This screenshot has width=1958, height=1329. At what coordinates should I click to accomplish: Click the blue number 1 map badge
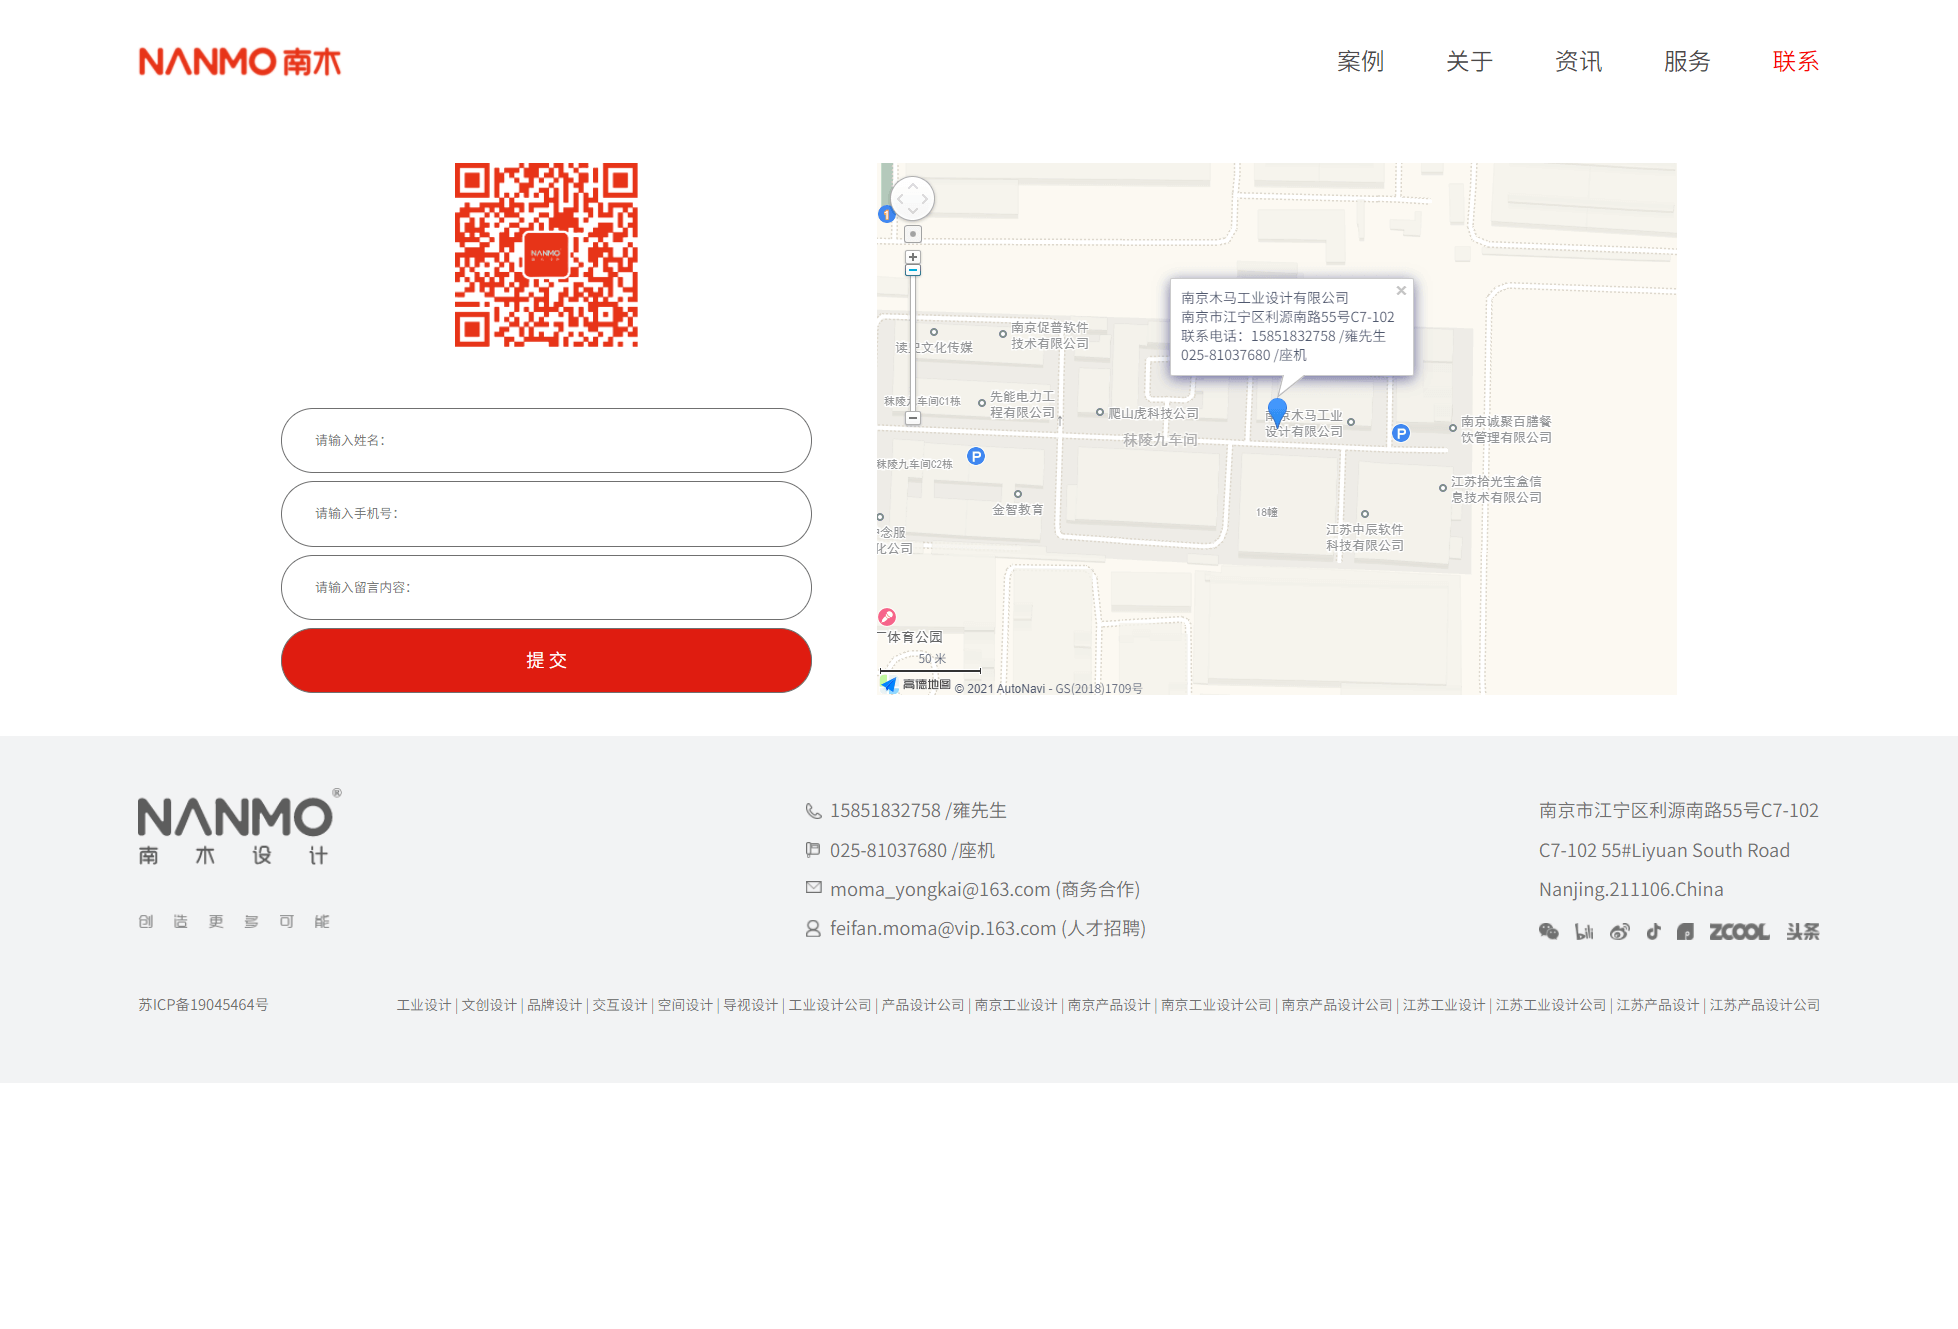(x=886, y=214)
